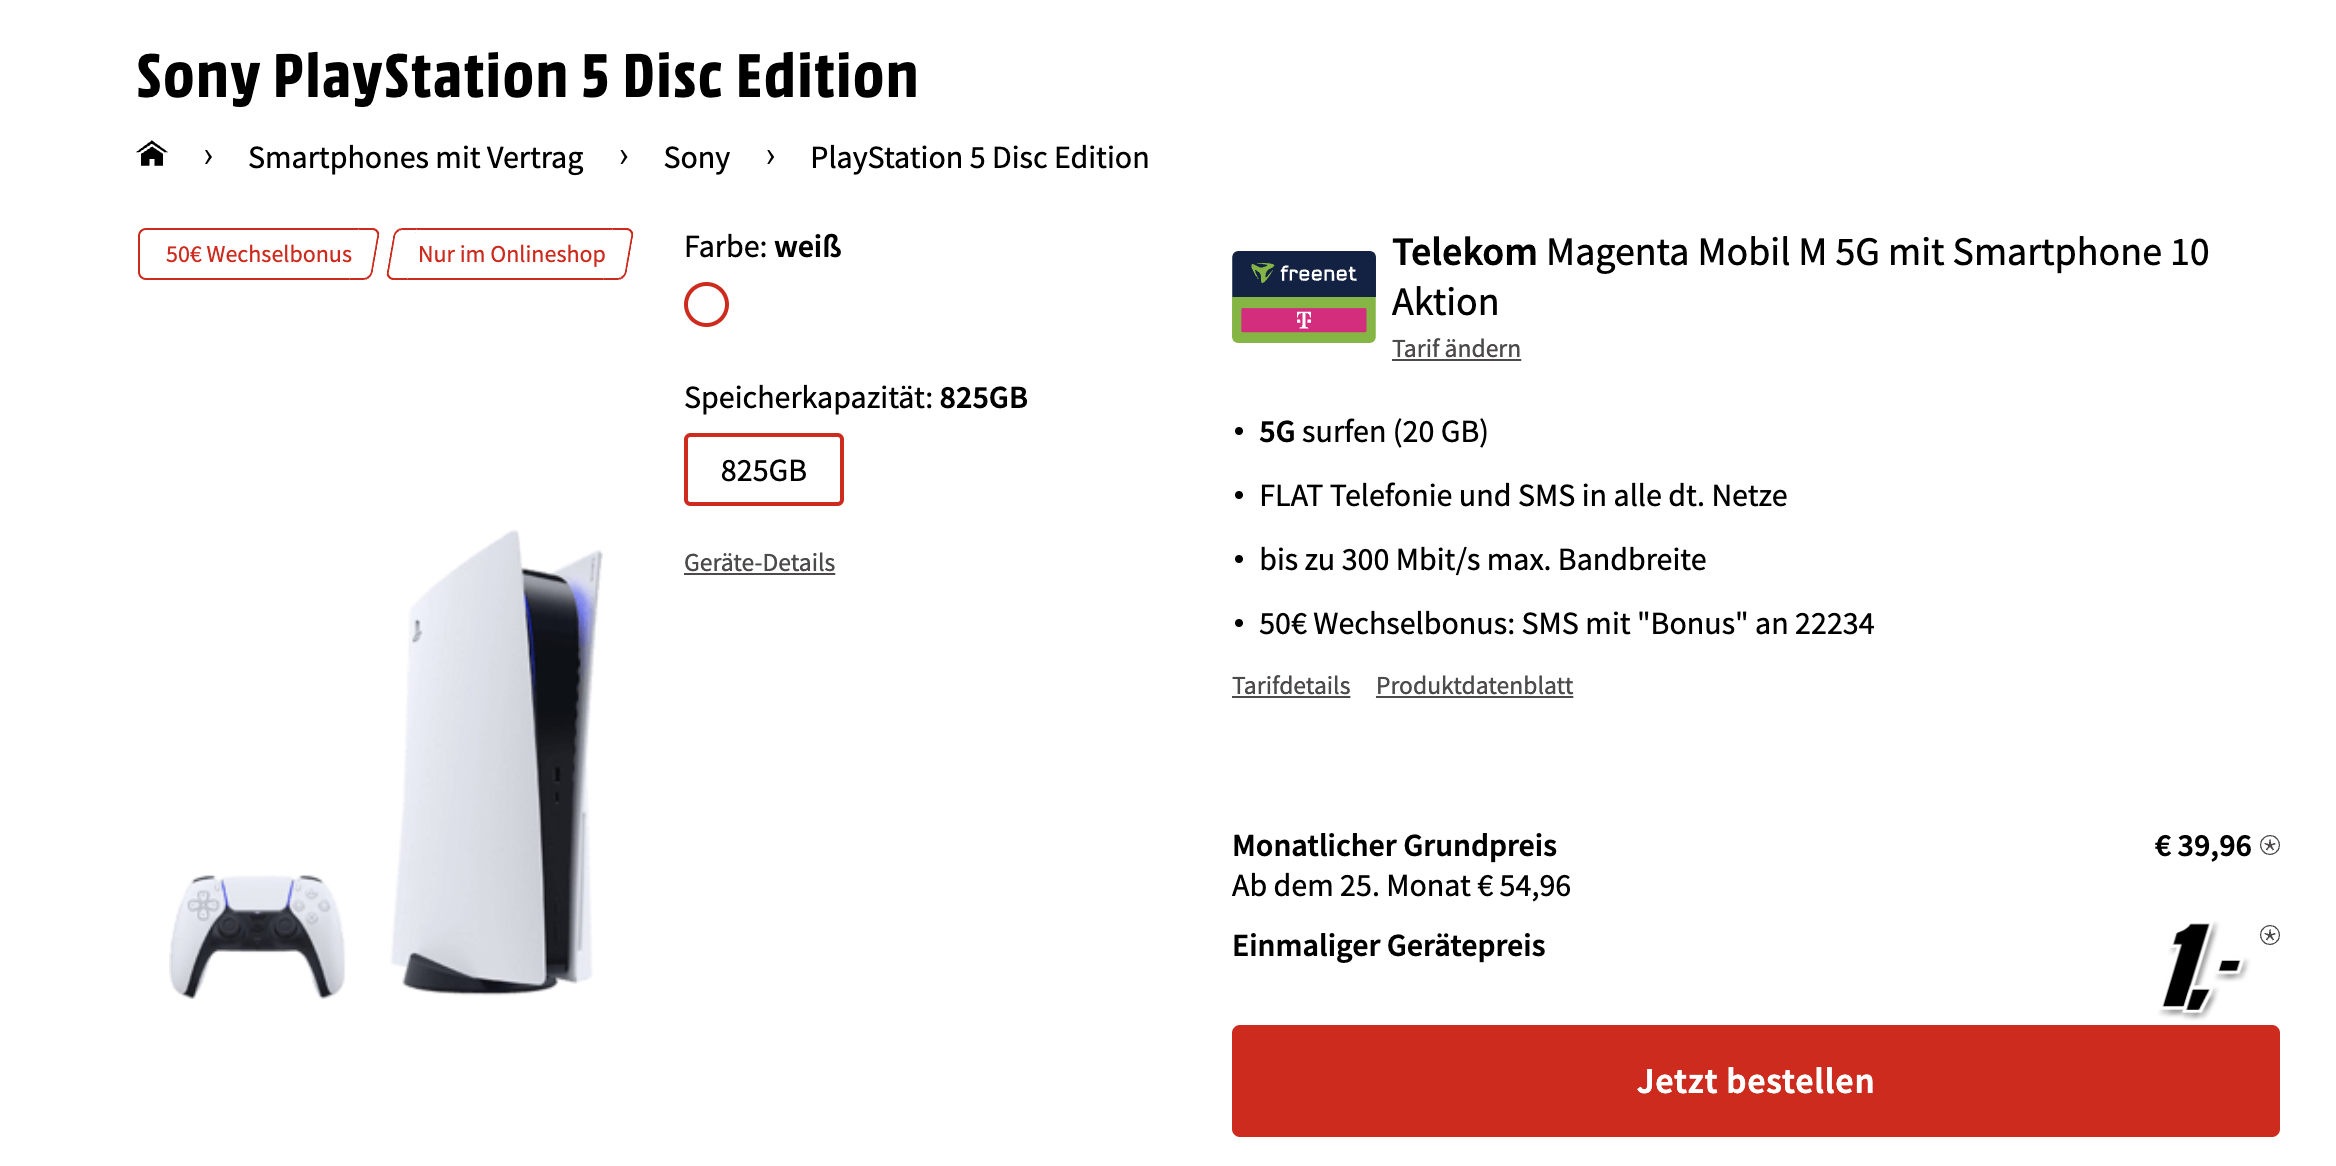The height and width of the screenshot is (1166, 2336).
Task: Click the freenet logo
Action: [1303, 272]
